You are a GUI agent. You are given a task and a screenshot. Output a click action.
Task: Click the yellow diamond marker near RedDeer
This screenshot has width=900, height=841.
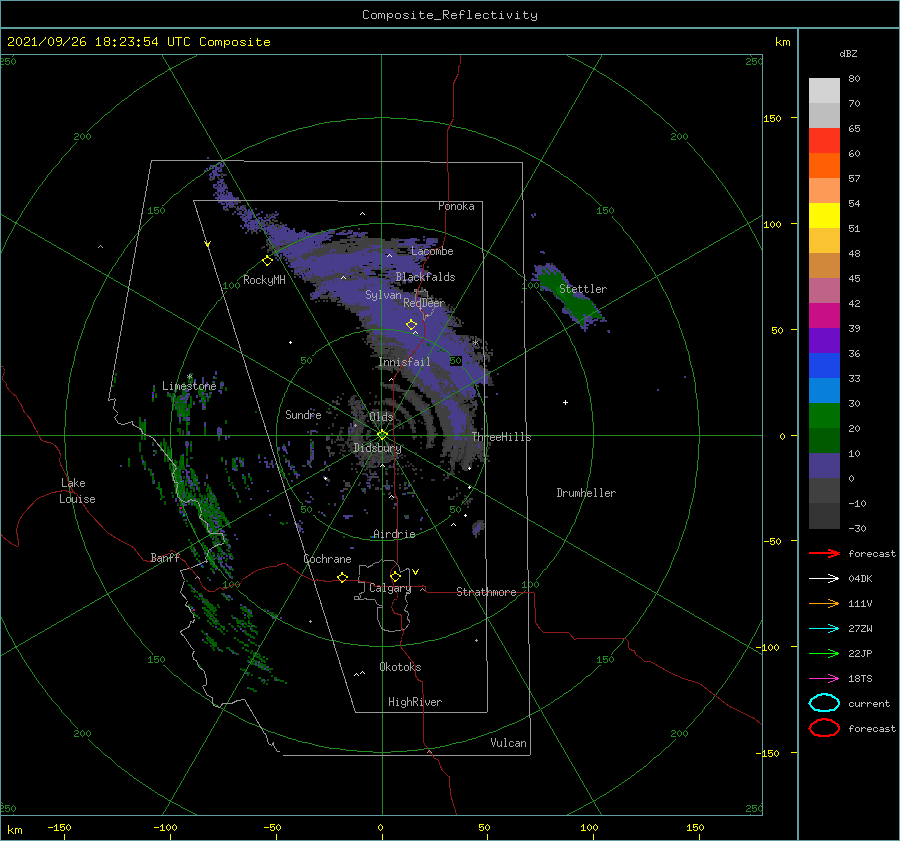pos(412,325)
